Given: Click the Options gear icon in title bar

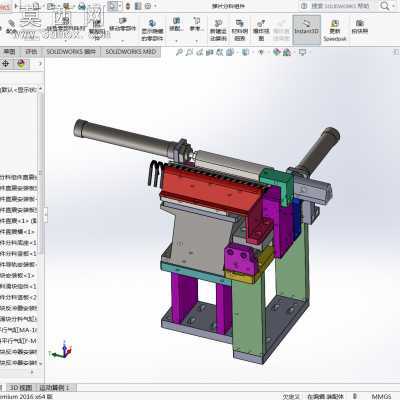Looking at the screenshot, I should point(148,6).
